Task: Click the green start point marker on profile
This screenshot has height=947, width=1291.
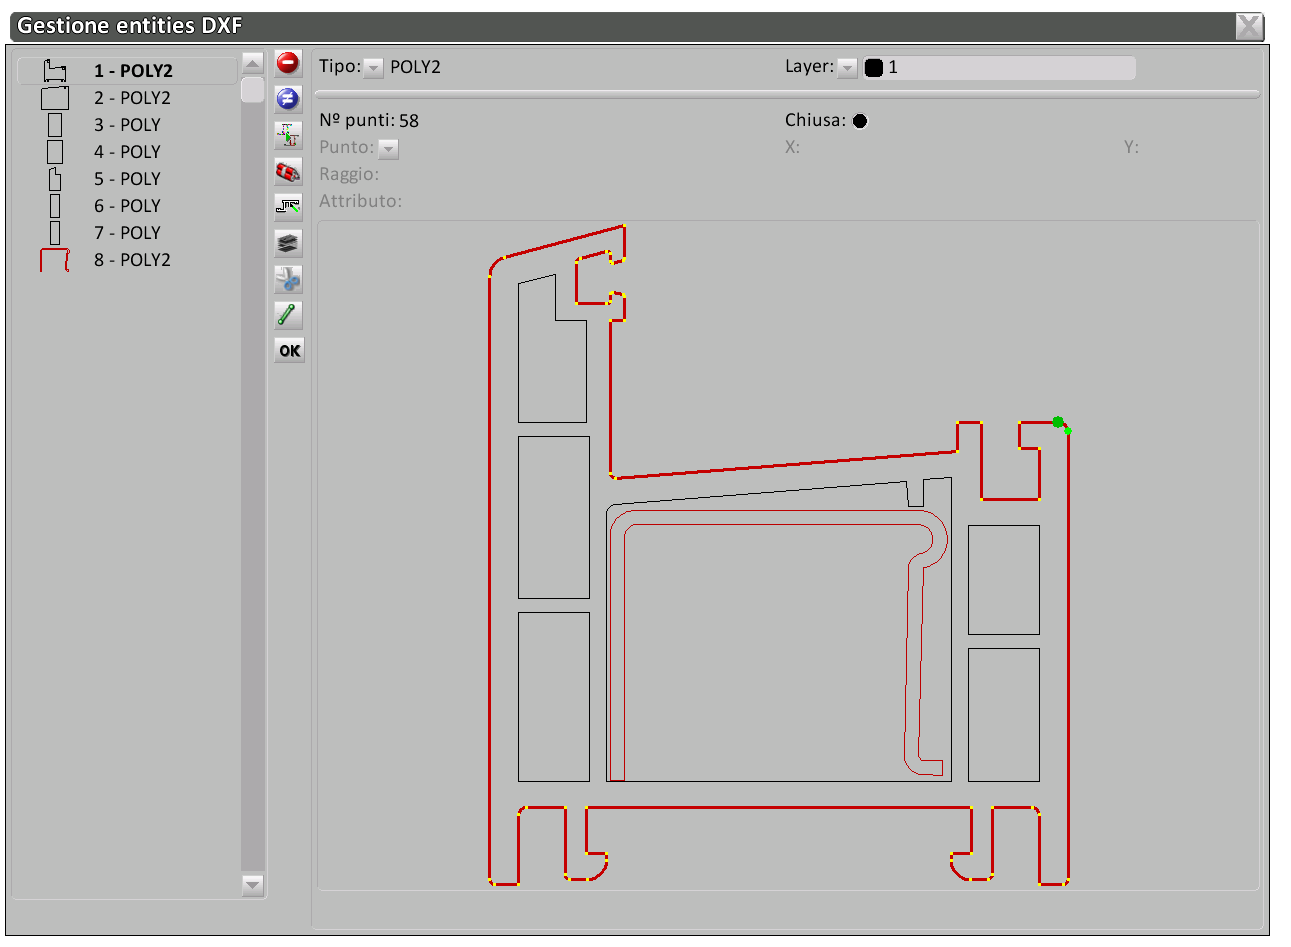Action: point(1058,422)
